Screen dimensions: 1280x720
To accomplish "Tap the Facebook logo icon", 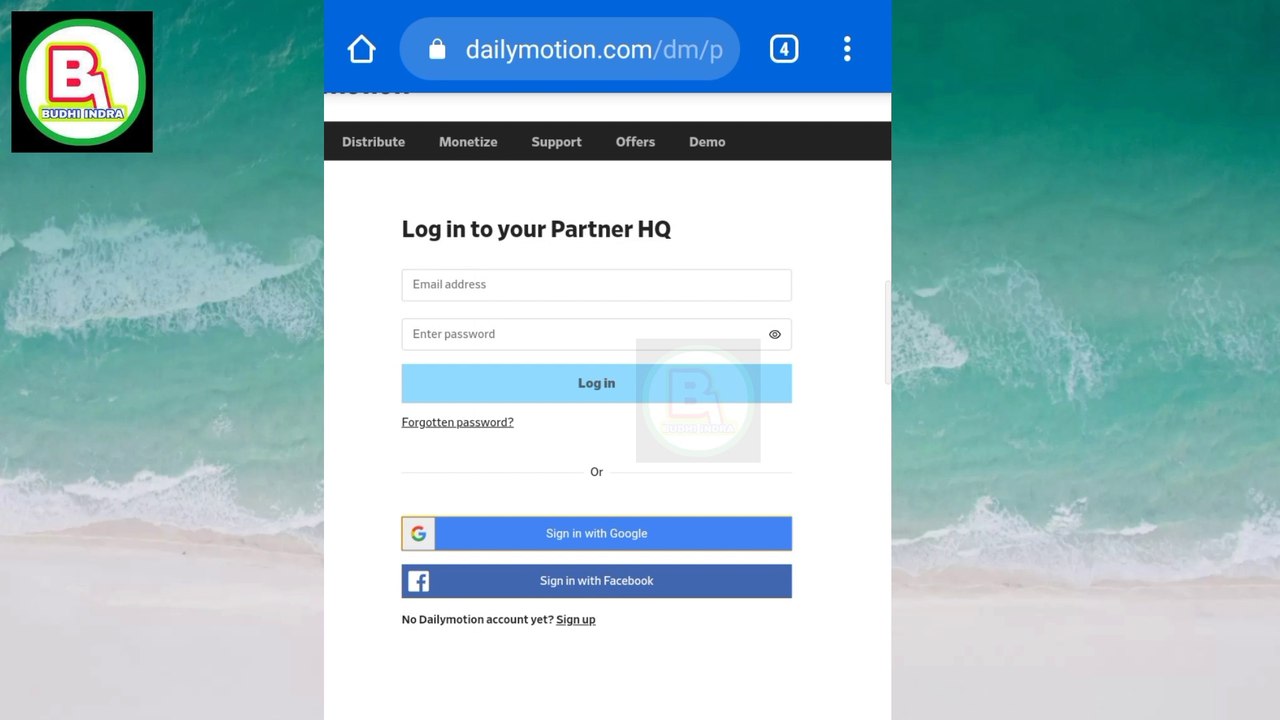I will (x=418, y=581).
